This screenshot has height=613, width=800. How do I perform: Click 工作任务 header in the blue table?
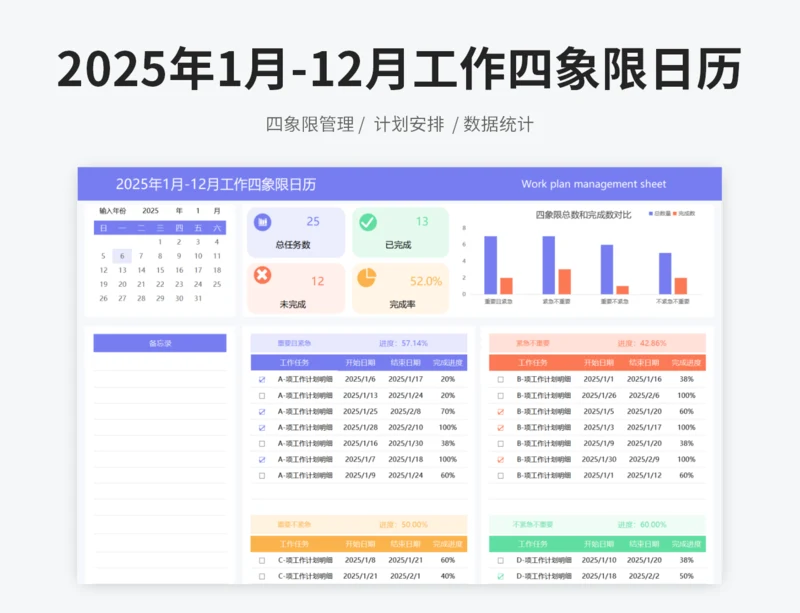(294, 362)
